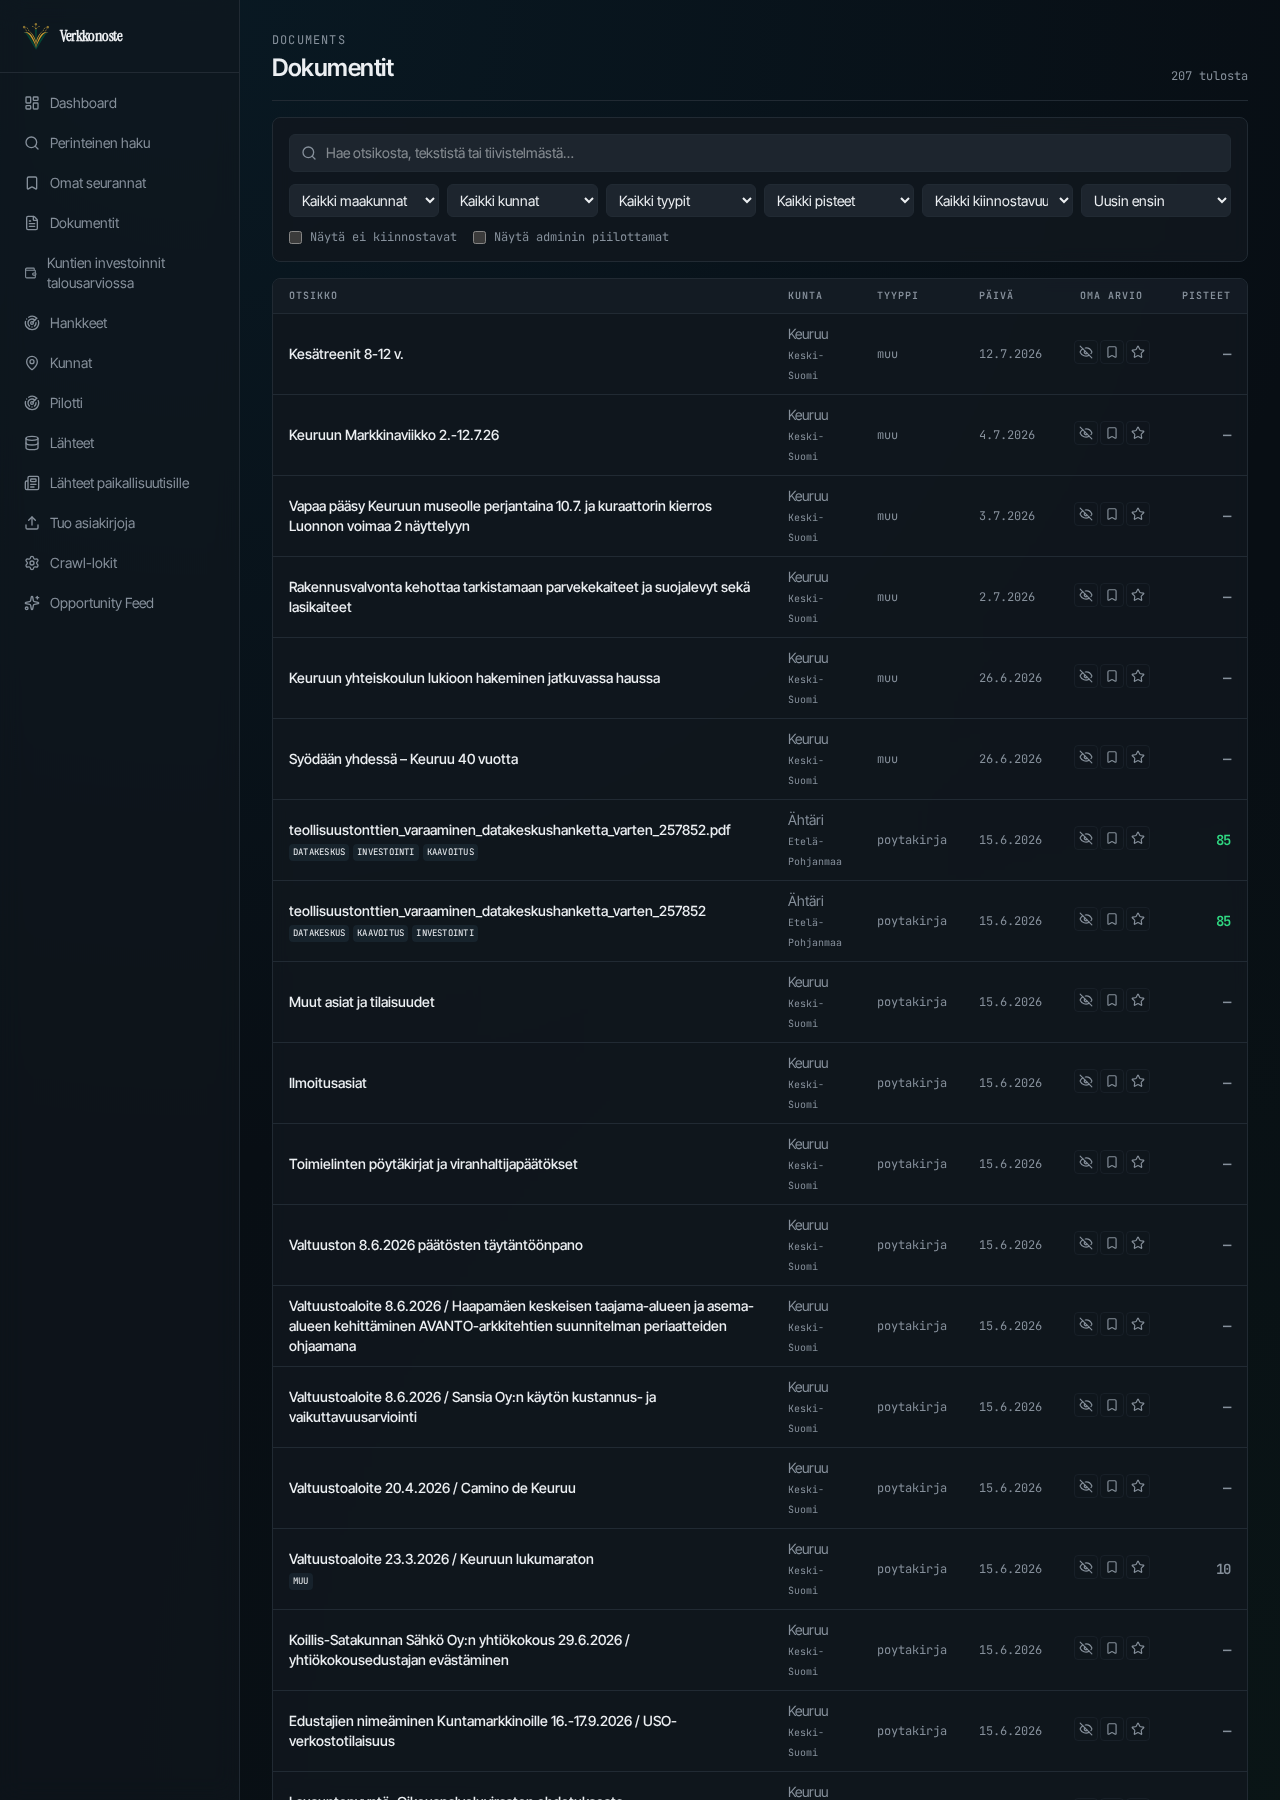Click the Verkkonoste logo icon

click(x=36, y=36)
